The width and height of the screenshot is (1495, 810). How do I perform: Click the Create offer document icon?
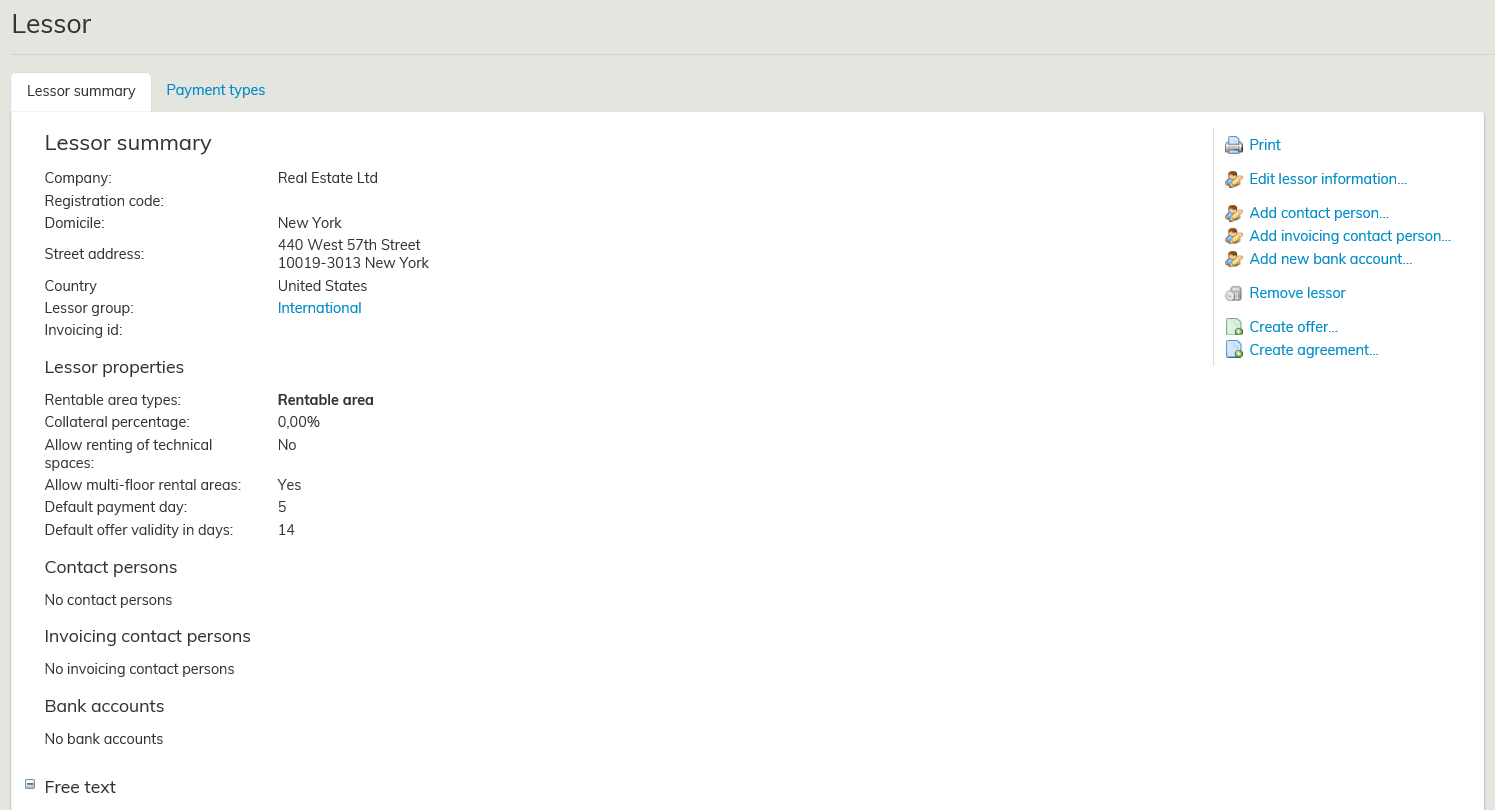[1234, 328]
